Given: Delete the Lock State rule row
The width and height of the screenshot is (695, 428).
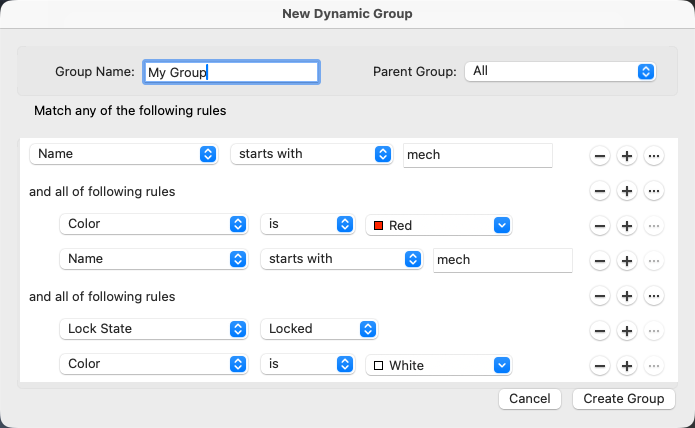Looking at the screenshot, I should point(600,331).
